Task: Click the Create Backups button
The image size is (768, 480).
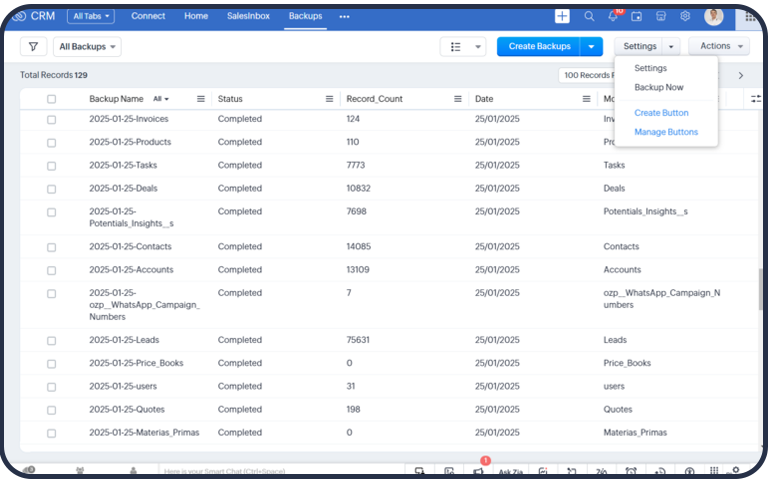Action: (539, 47)
